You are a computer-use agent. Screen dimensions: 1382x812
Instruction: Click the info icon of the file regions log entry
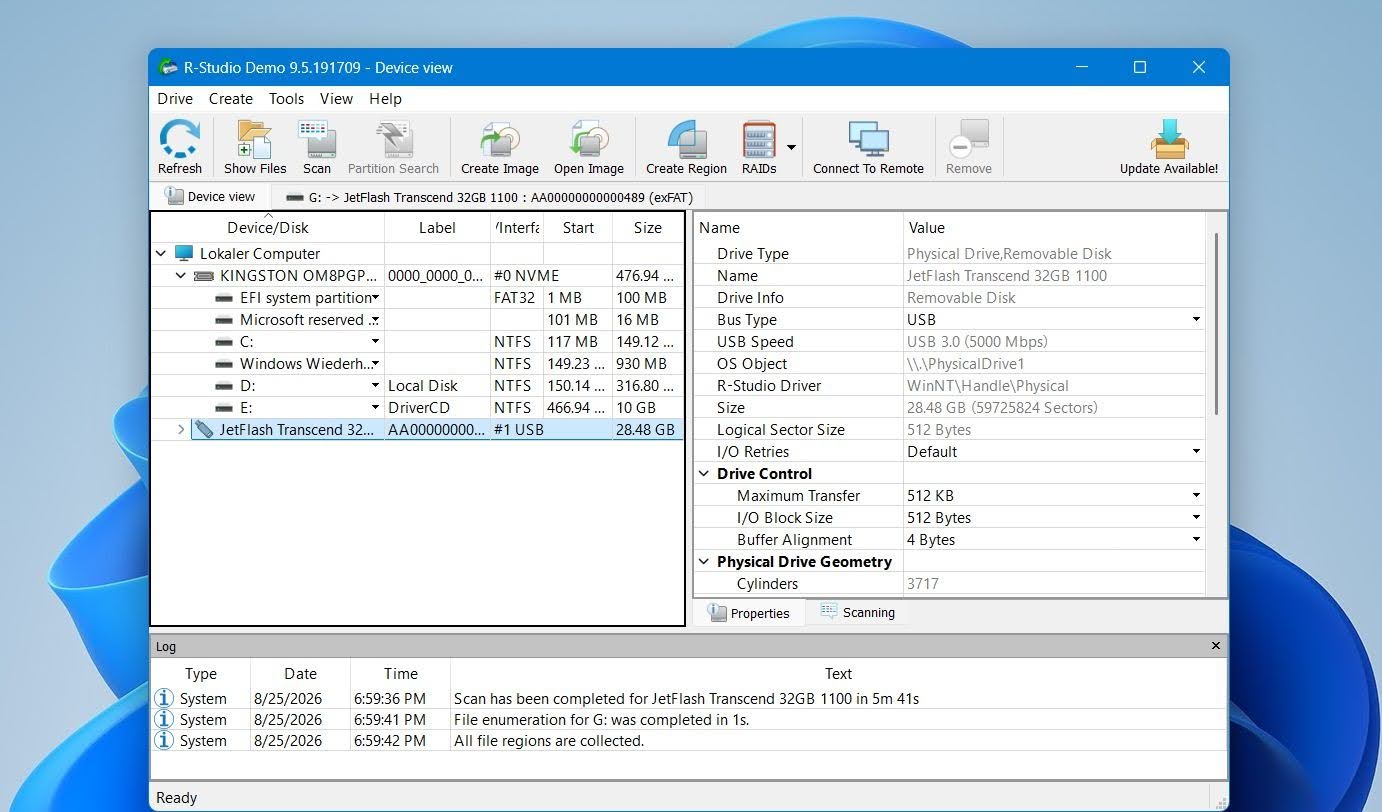click(x=164, y=740)
